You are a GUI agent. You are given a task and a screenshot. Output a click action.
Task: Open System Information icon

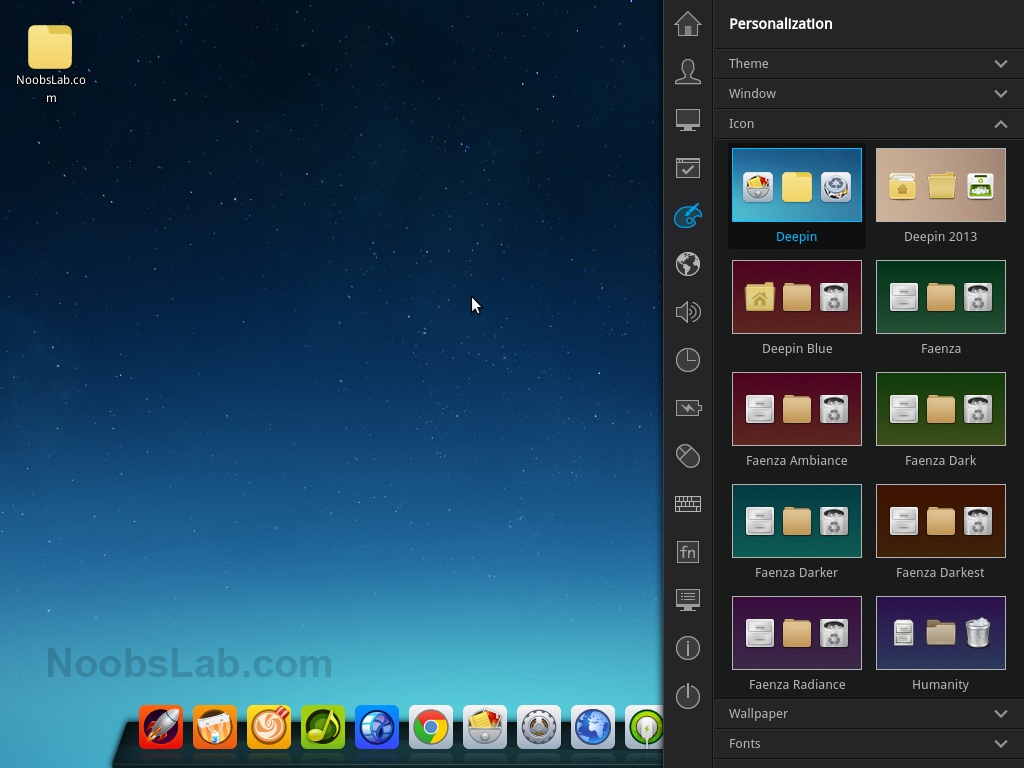(688, 648)
